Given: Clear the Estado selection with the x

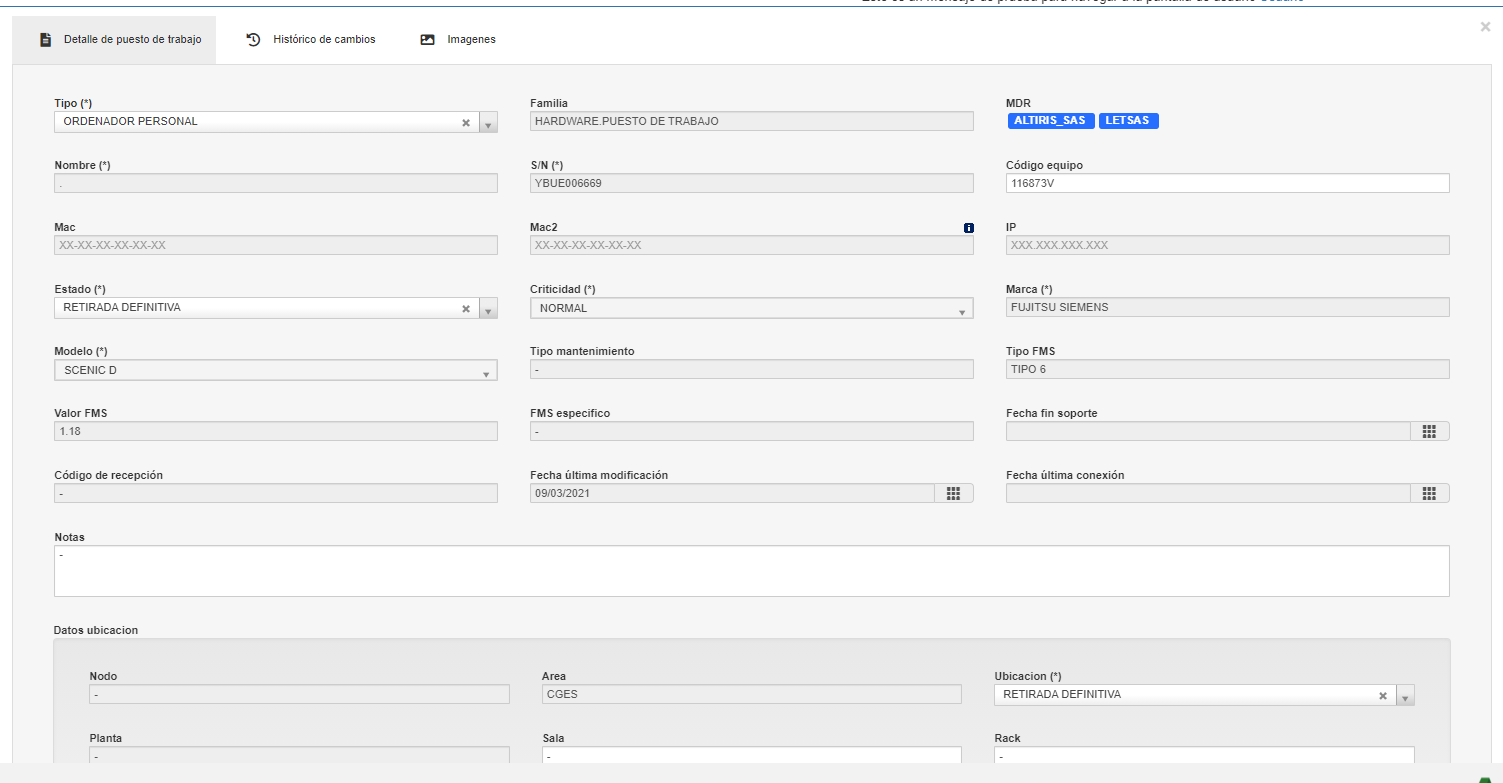Looking at the screenshot, I should [465, 309].
